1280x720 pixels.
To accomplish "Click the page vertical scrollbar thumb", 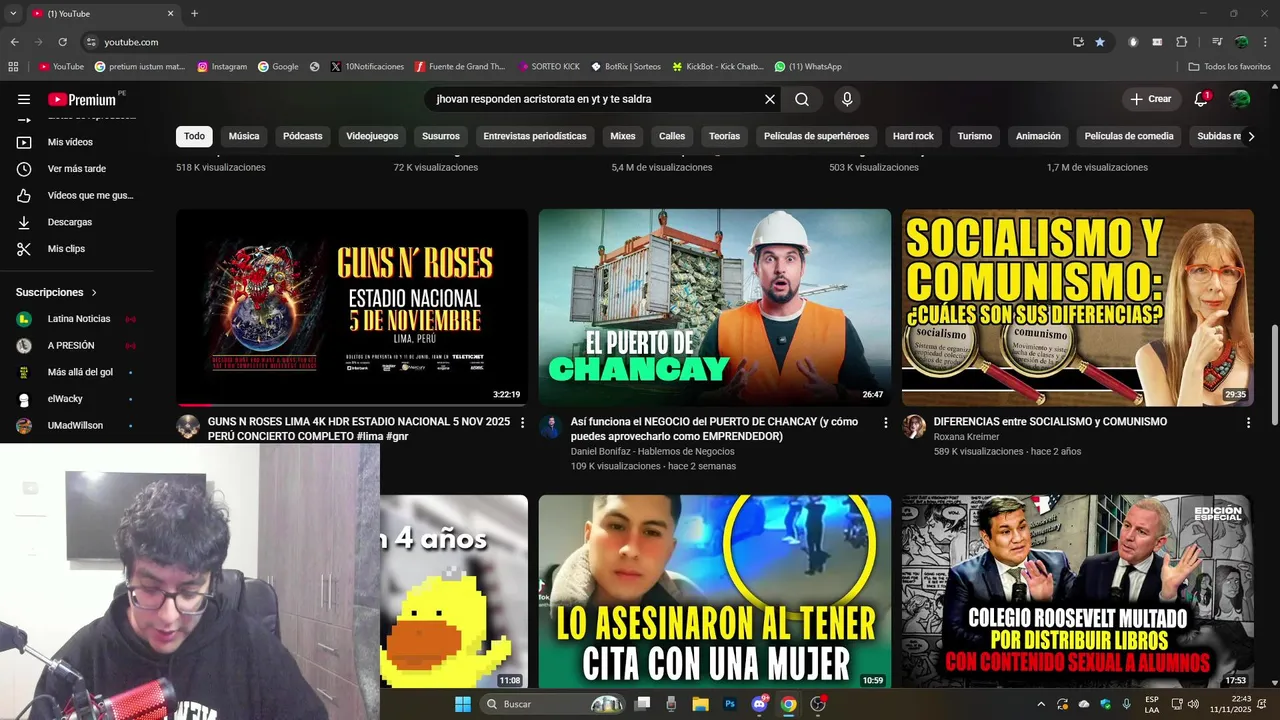I will pyautogui.click(x=1274, y=375).
